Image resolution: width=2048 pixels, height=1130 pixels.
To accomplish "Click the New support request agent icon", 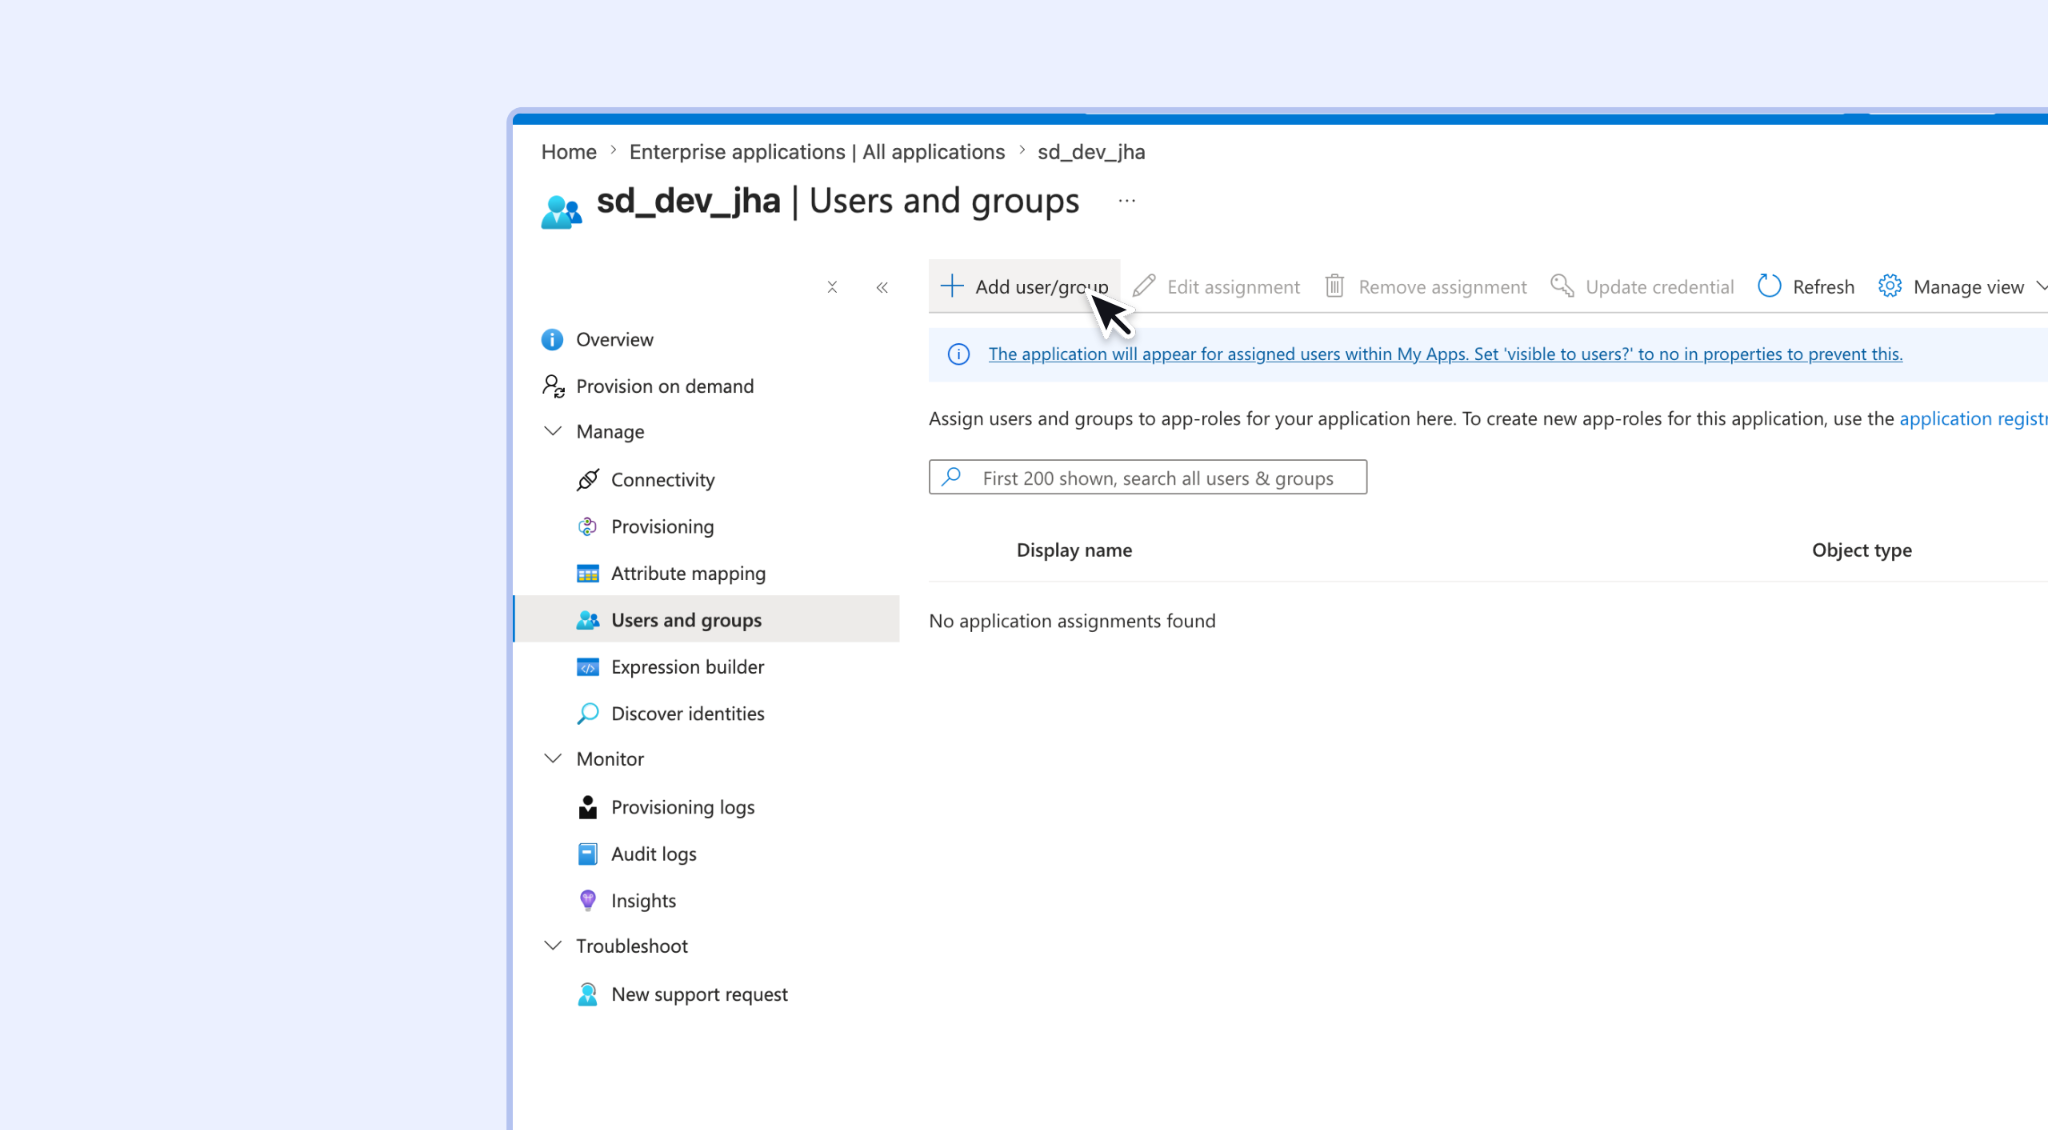I will click(x=588, y=995).
